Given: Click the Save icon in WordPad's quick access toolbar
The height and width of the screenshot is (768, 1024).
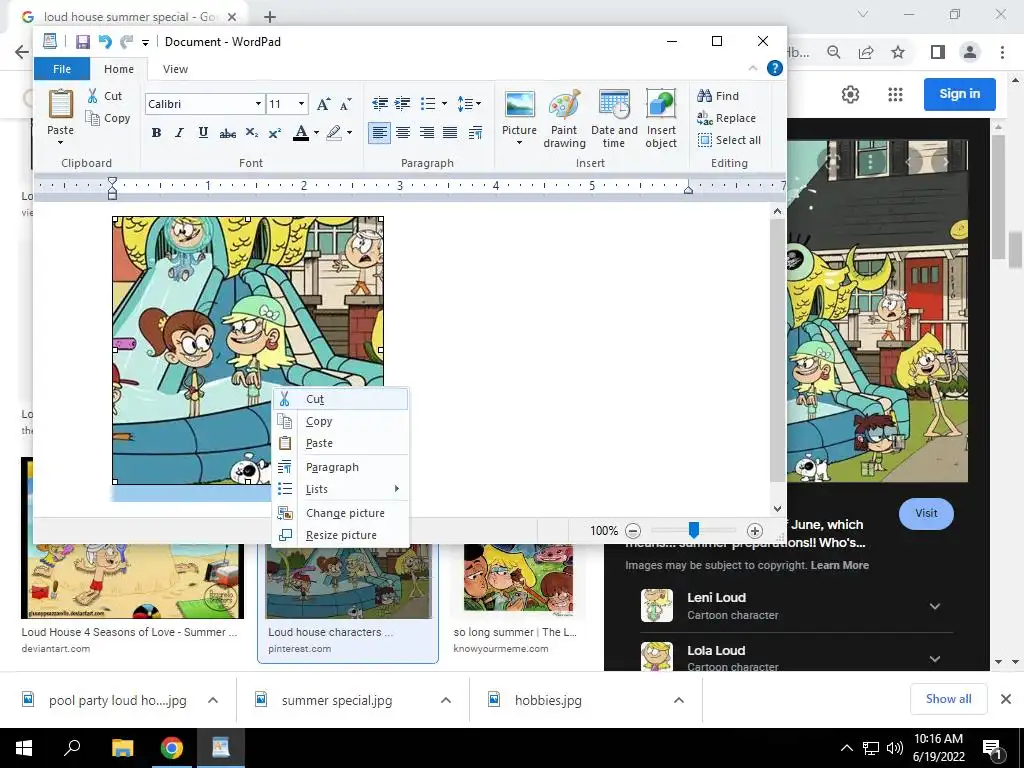Looking at the screenshot, I should tap(82, 42).
